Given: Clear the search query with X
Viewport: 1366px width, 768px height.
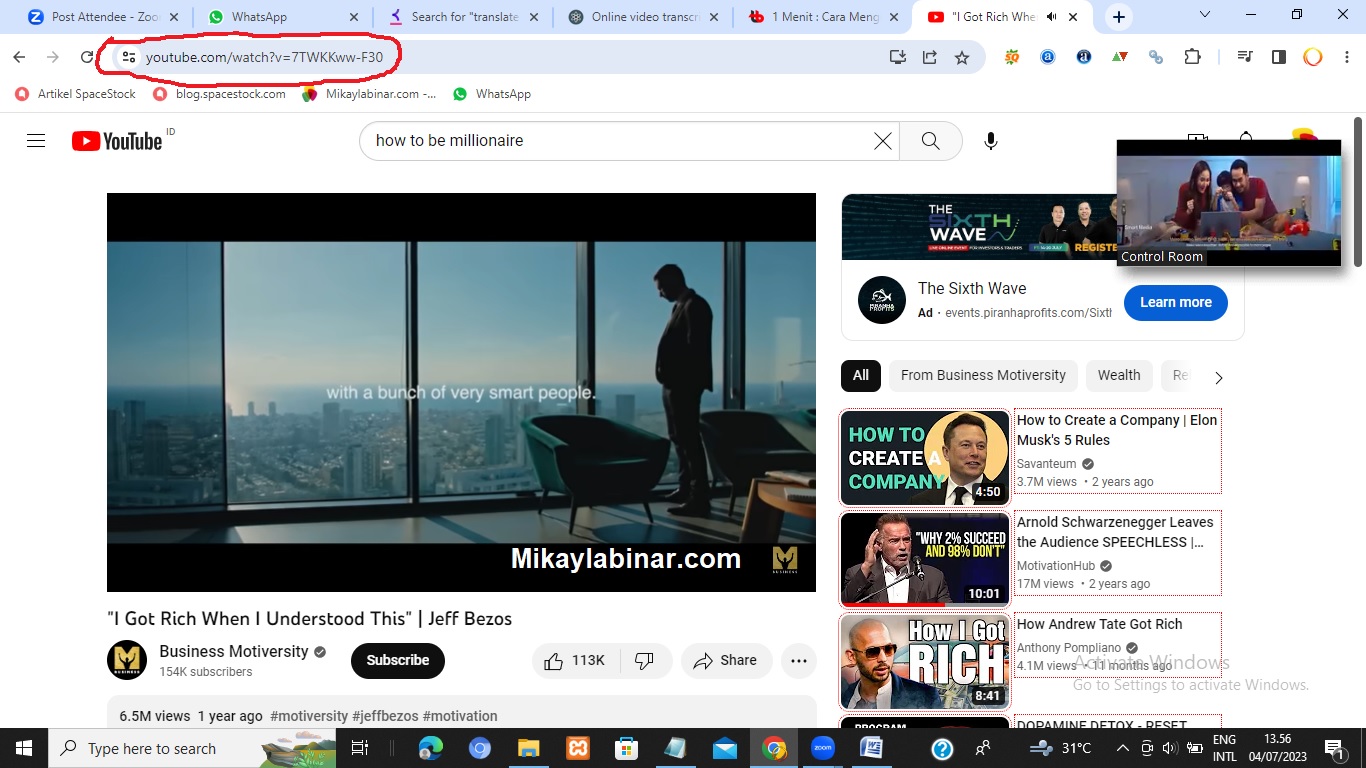Looking at the screenshot, I should [x=883, y=141].
